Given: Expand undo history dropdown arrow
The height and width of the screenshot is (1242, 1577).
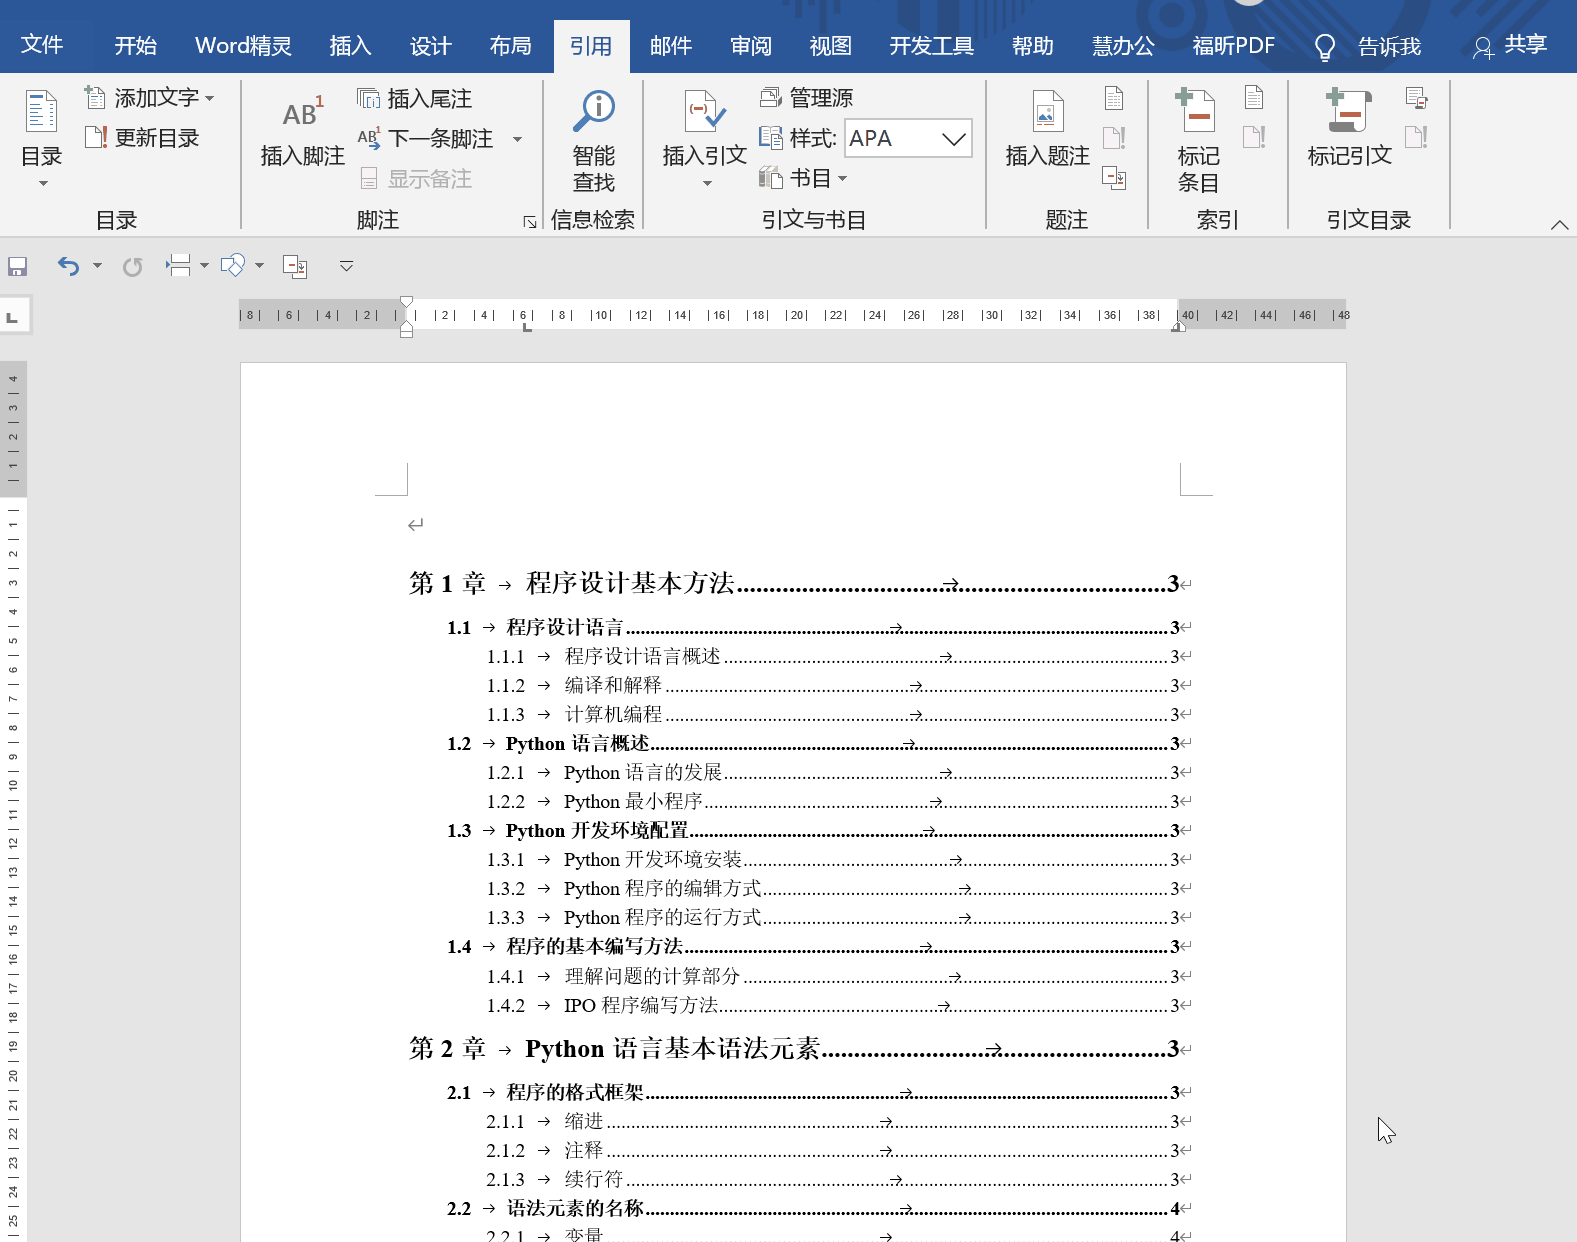Looking at the screenshot, I should 97,266.
